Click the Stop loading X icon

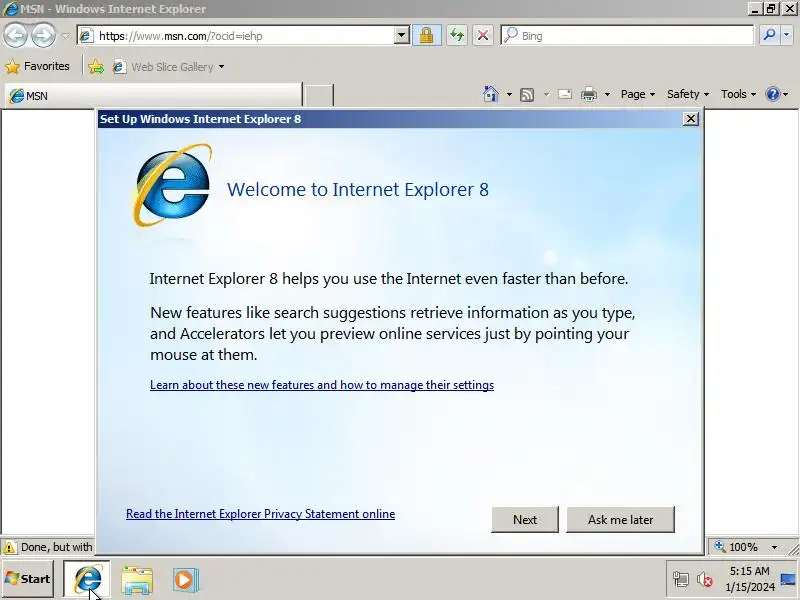[x=483, y=35]
